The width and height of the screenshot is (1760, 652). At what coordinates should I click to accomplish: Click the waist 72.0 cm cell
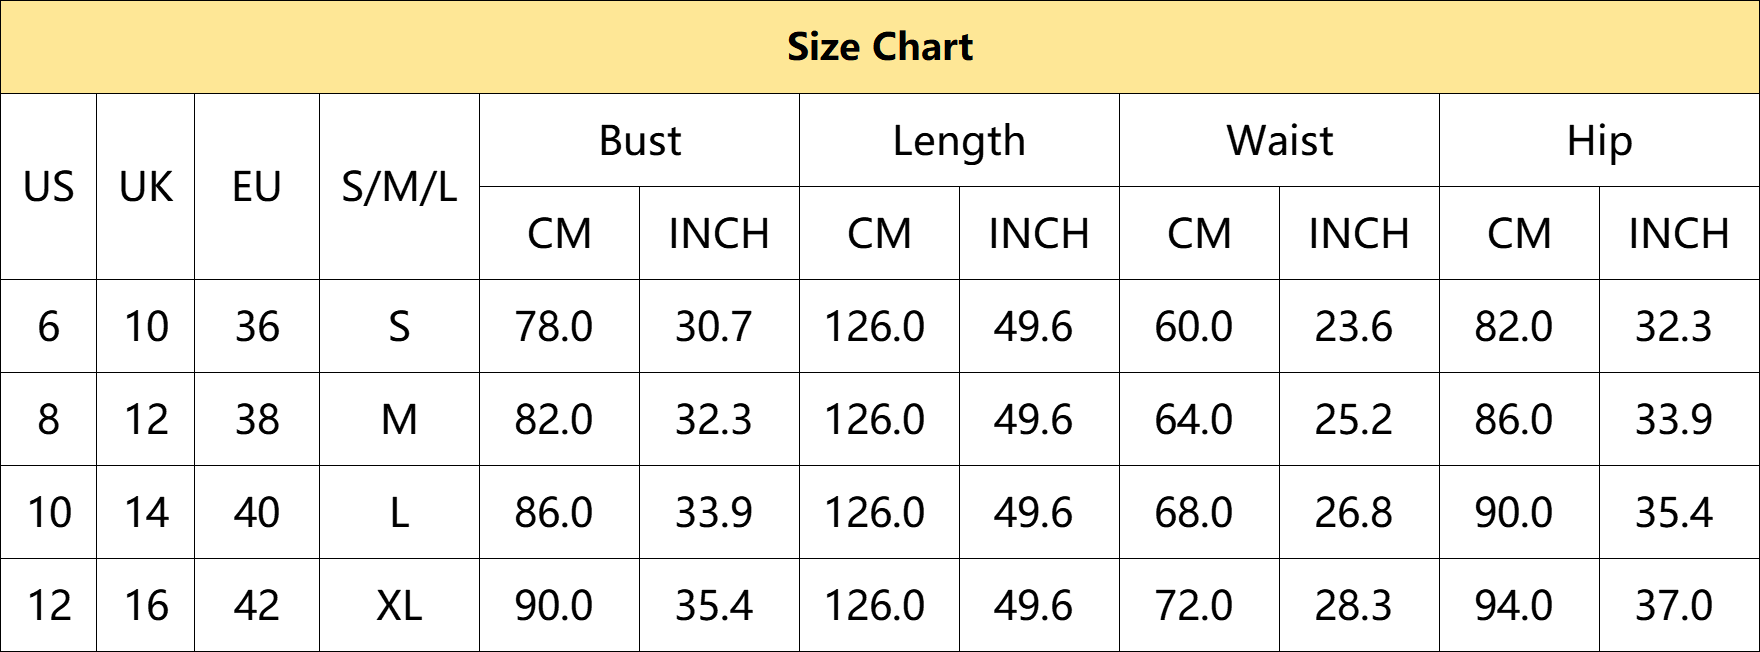coord(1200,606)
